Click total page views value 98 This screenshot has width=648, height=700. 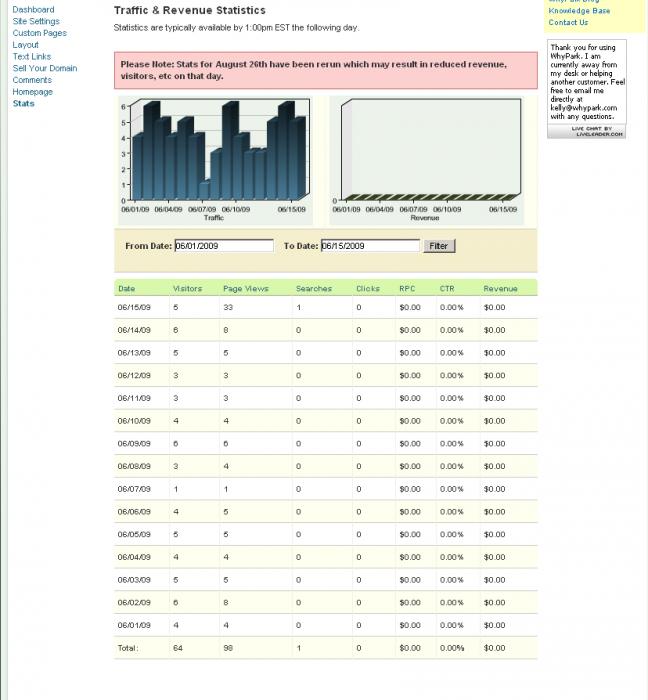(228, 648)
